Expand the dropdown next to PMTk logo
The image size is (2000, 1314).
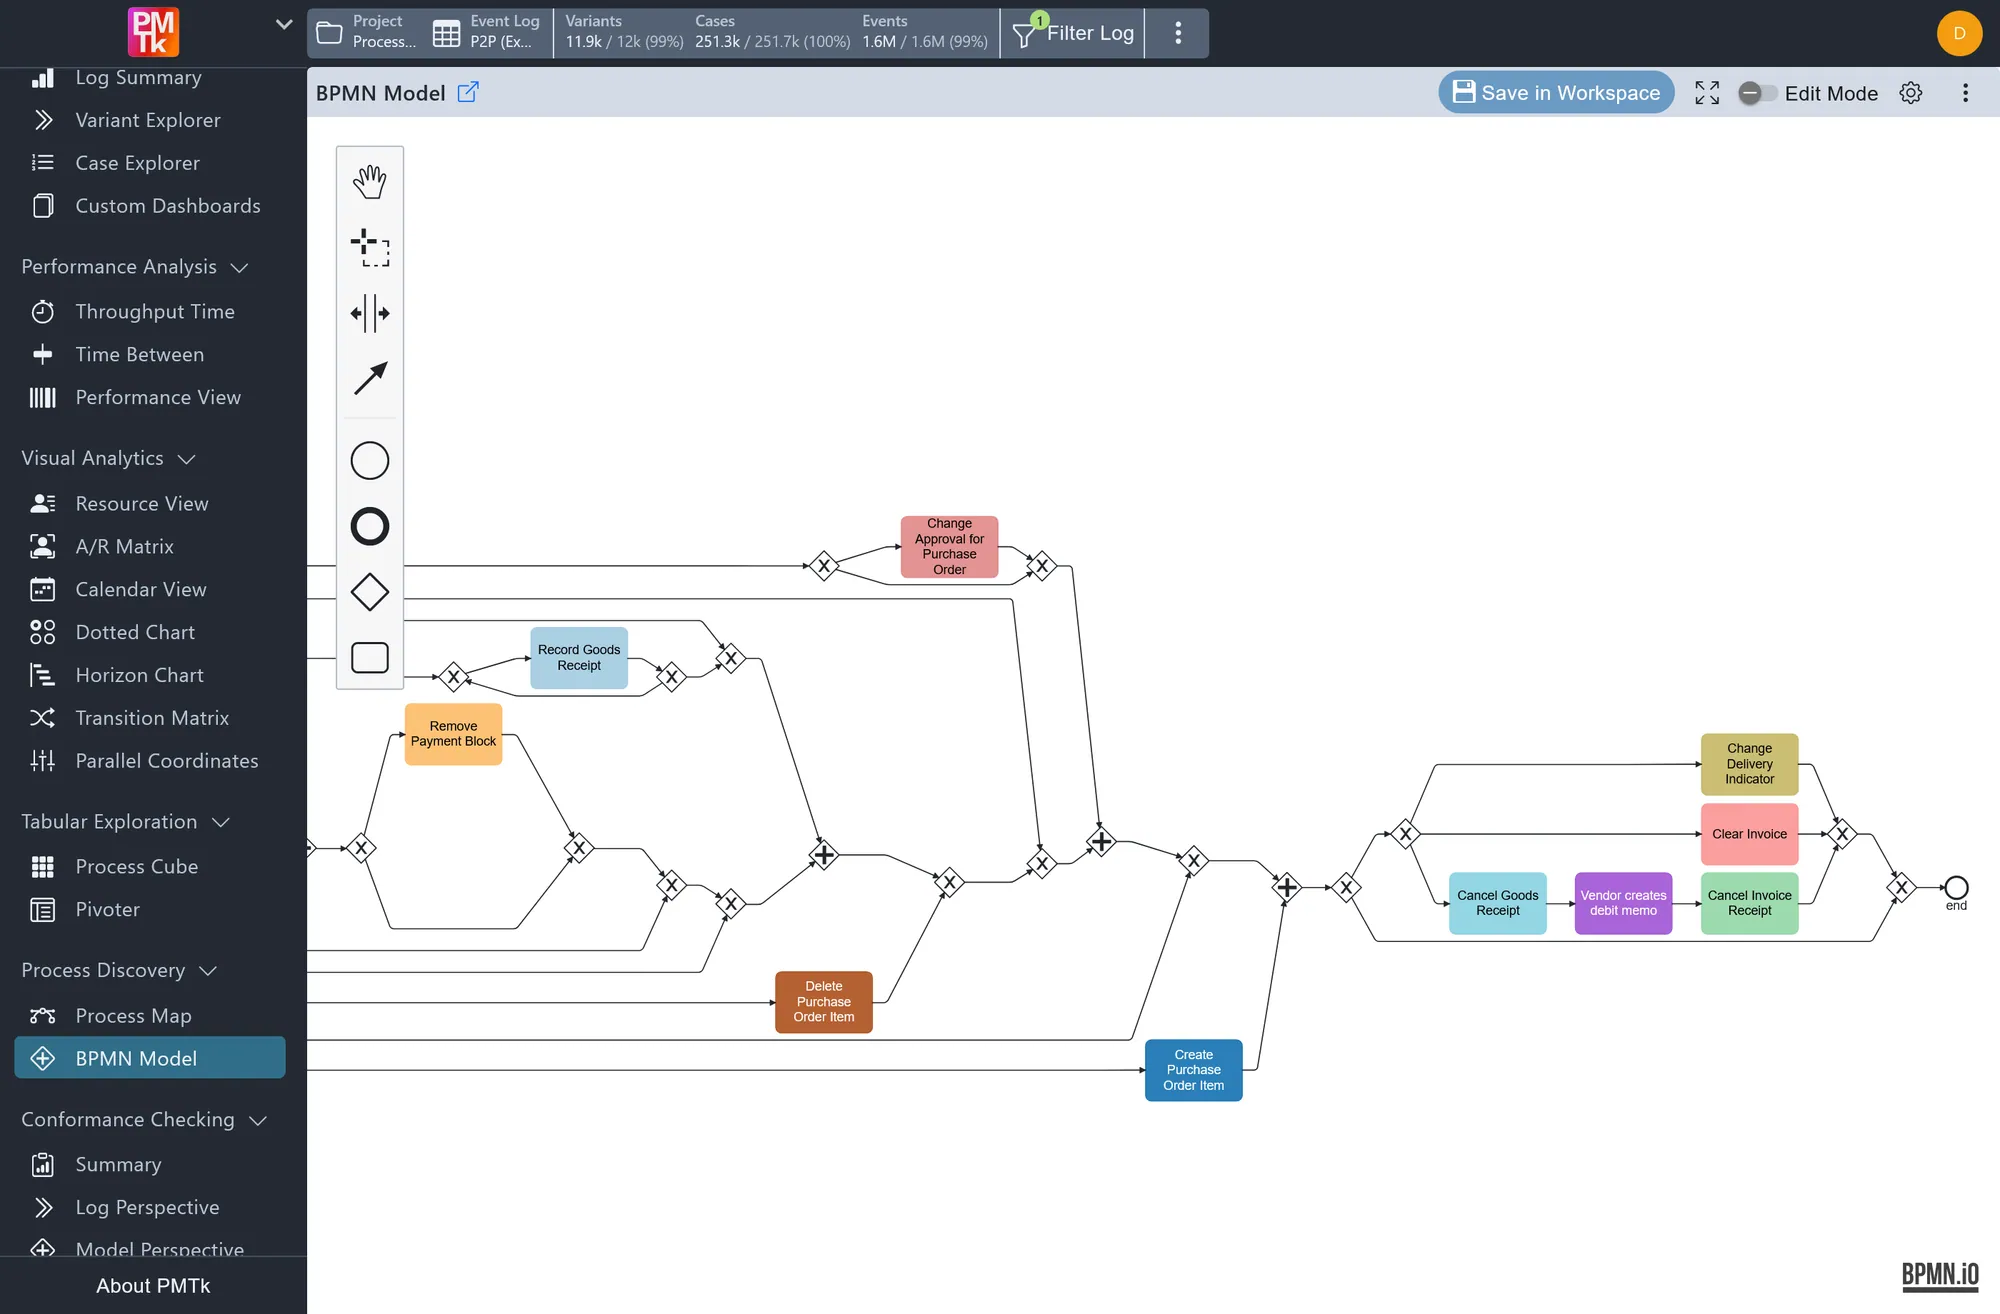pyautogui.click(x=284, y=24)
